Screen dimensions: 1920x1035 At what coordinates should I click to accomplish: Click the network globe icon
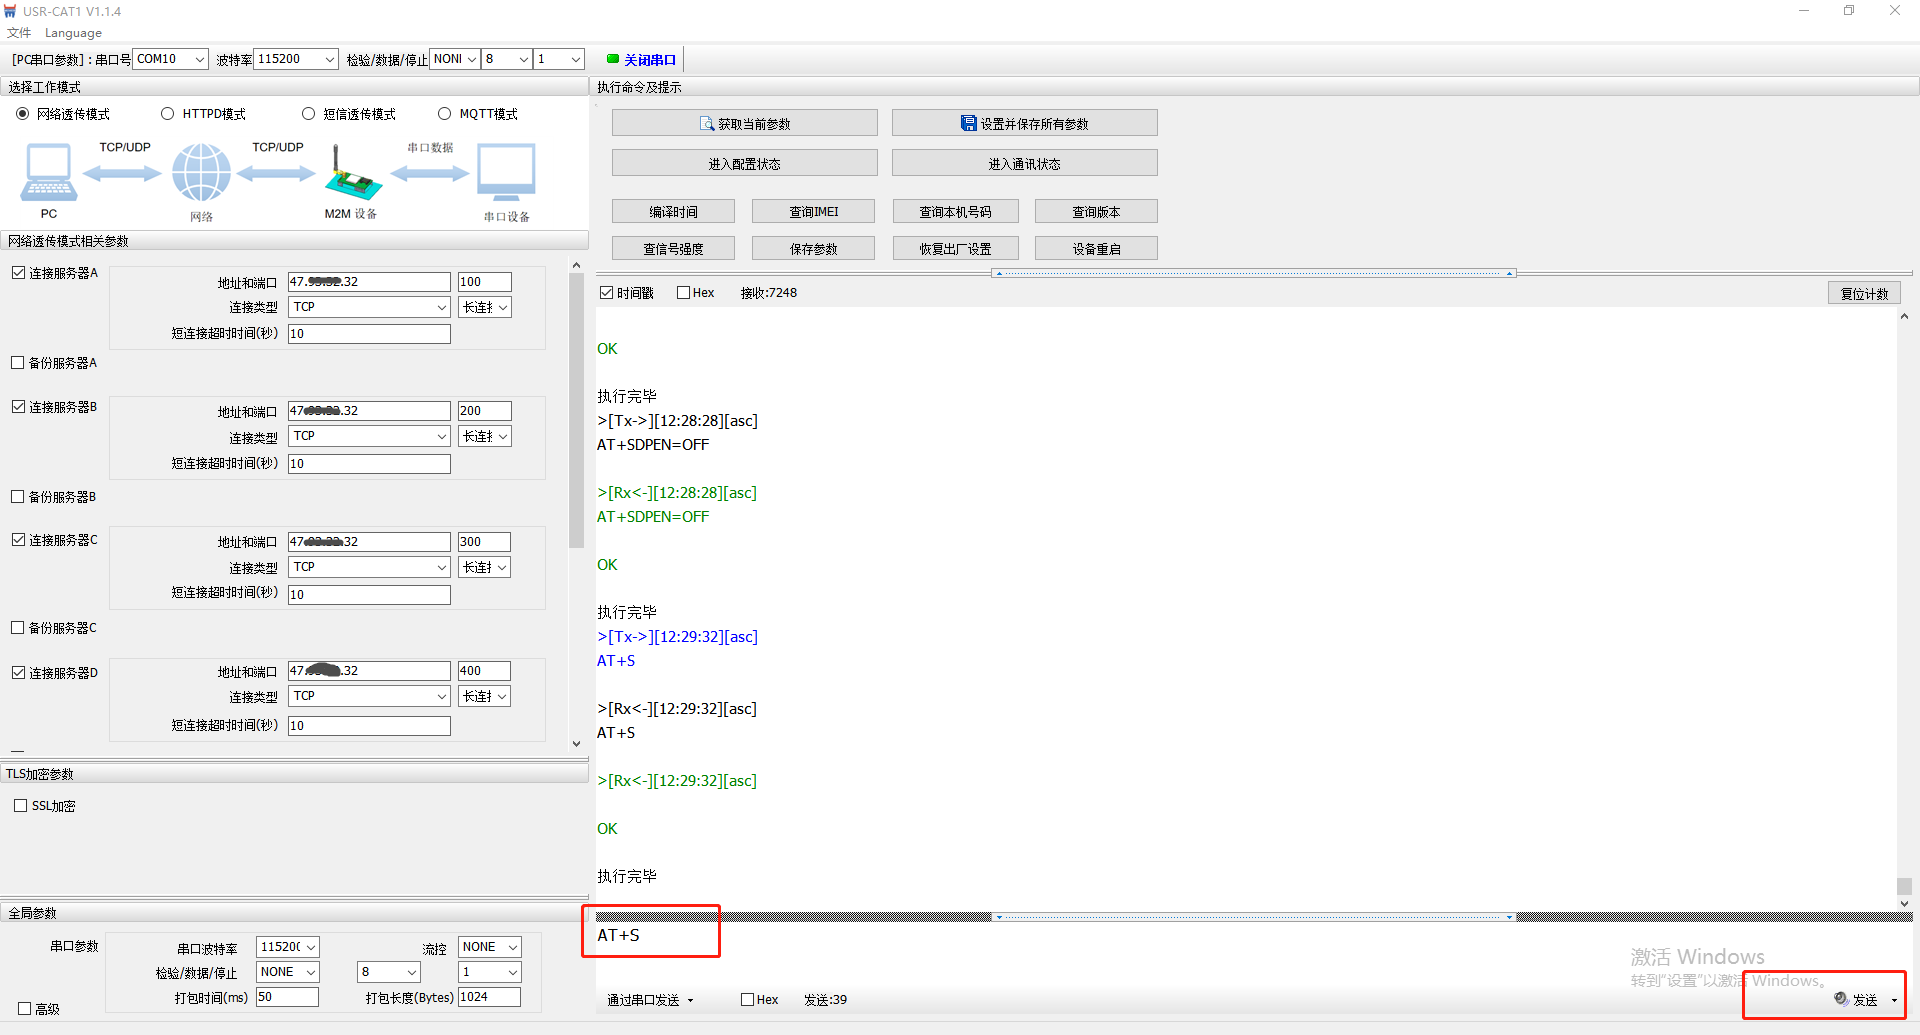[201, 172]
